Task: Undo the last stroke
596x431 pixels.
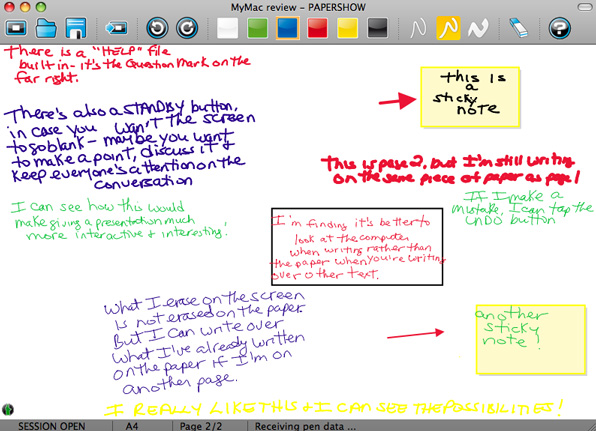Action: point(157,28)
